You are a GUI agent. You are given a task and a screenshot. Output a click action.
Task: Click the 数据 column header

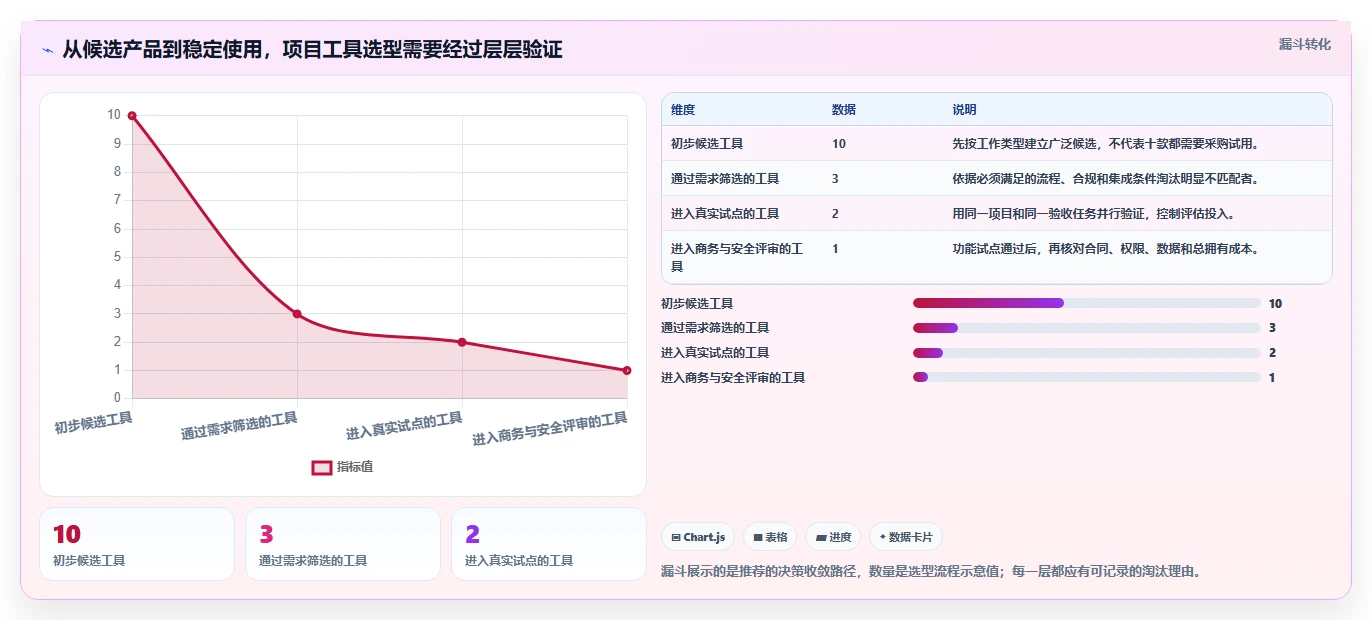[x=844, y=110]
